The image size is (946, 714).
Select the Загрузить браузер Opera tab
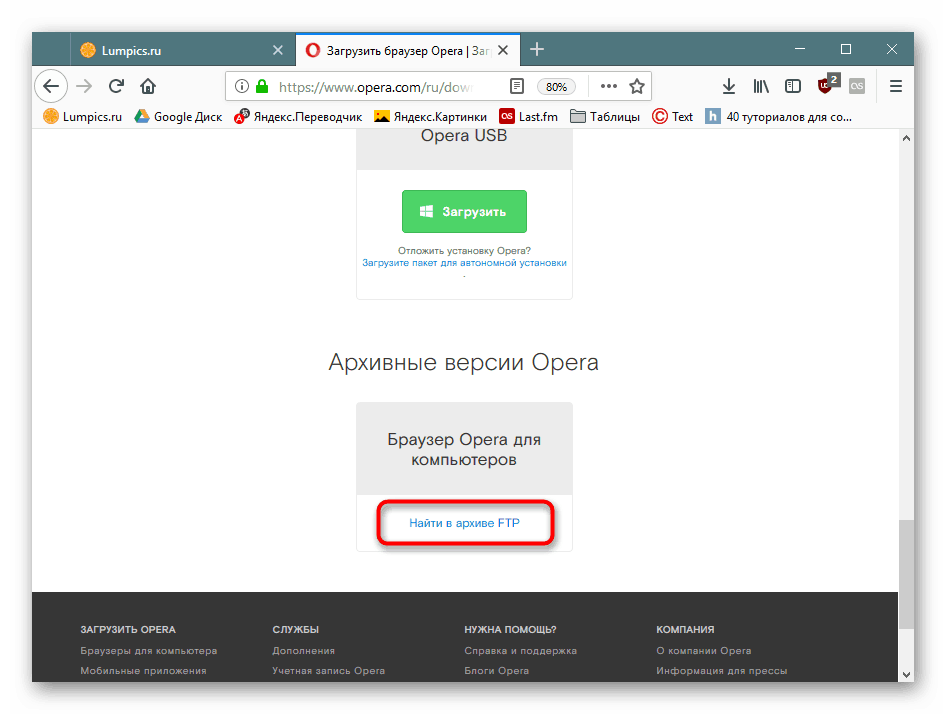(x=408, y=50)
